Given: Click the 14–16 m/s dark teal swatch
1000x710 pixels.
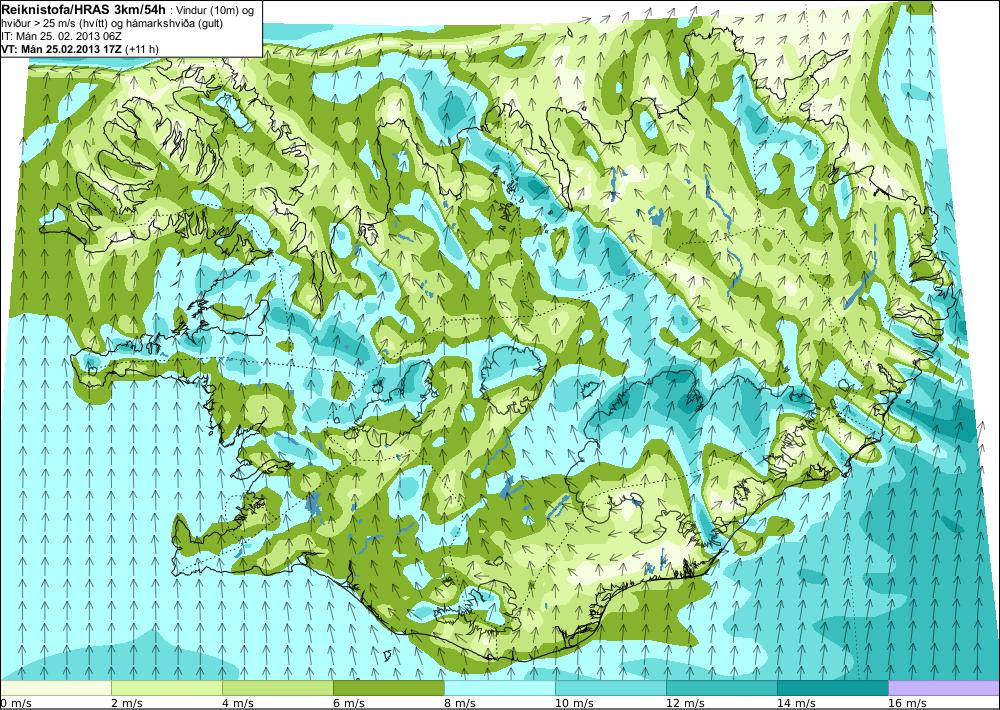Looking at the screenshot, I should point(833,688).
